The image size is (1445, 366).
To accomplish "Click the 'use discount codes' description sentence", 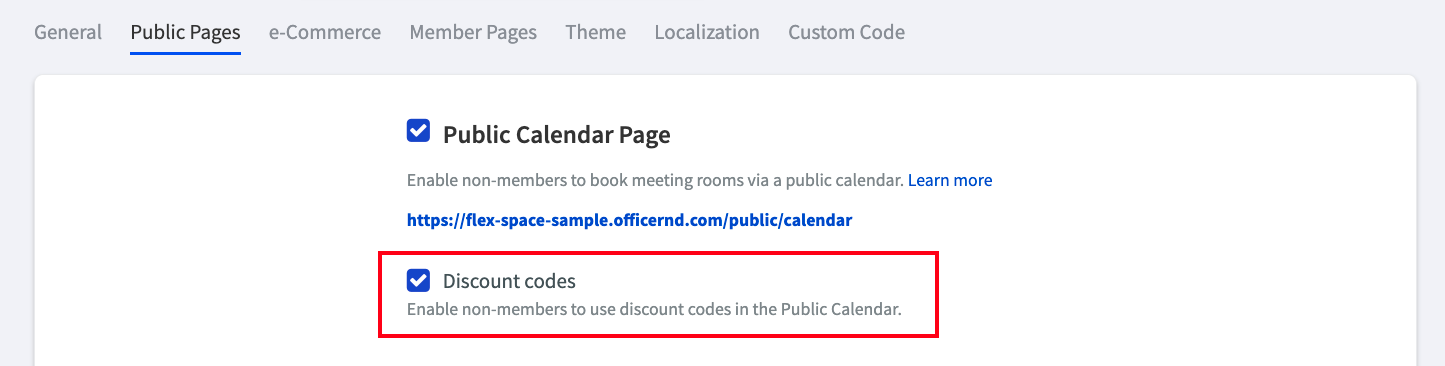I will (x=654, y=309).
